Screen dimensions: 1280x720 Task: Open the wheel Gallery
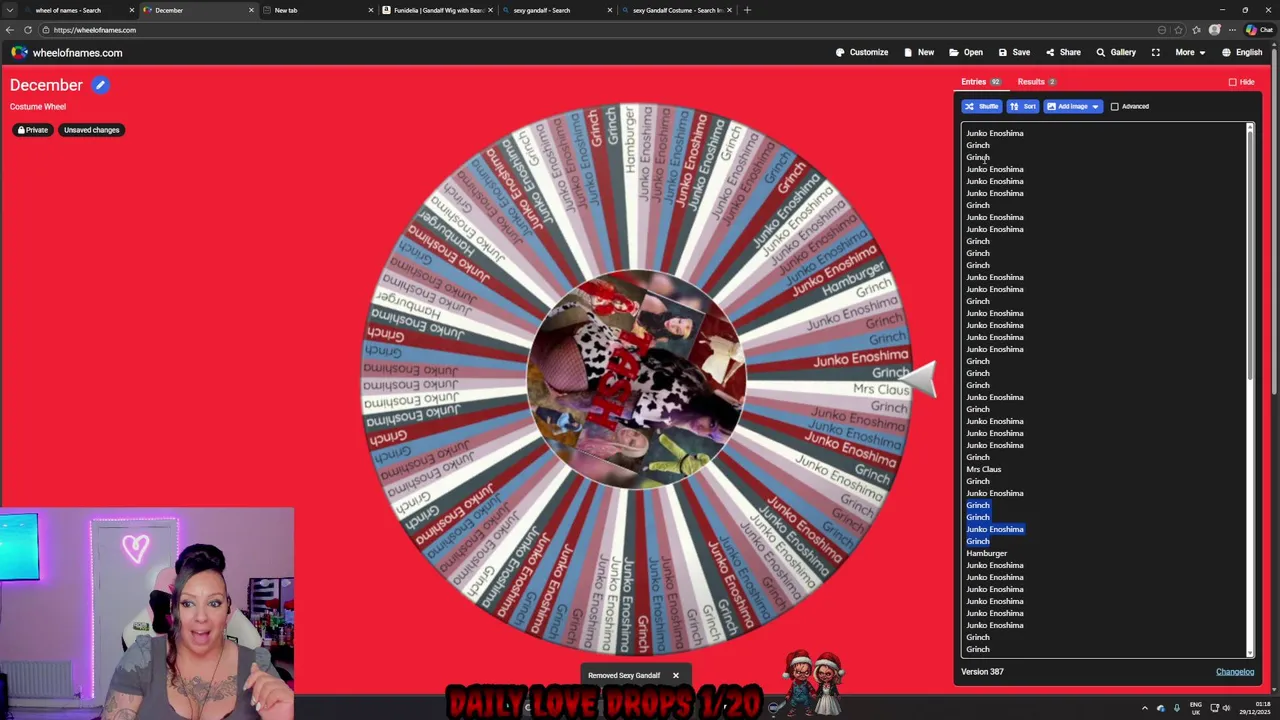1116,52
